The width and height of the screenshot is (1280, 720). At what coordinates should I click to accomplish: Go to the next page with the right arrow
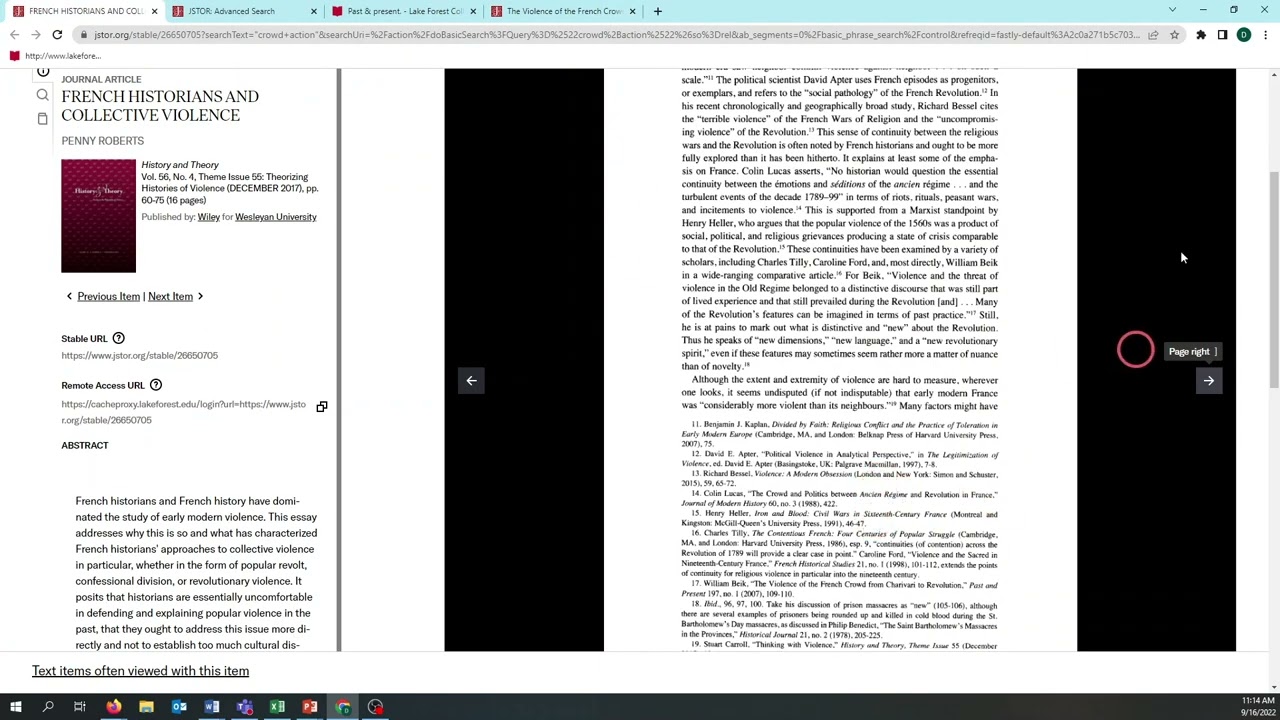[1208, 381]
